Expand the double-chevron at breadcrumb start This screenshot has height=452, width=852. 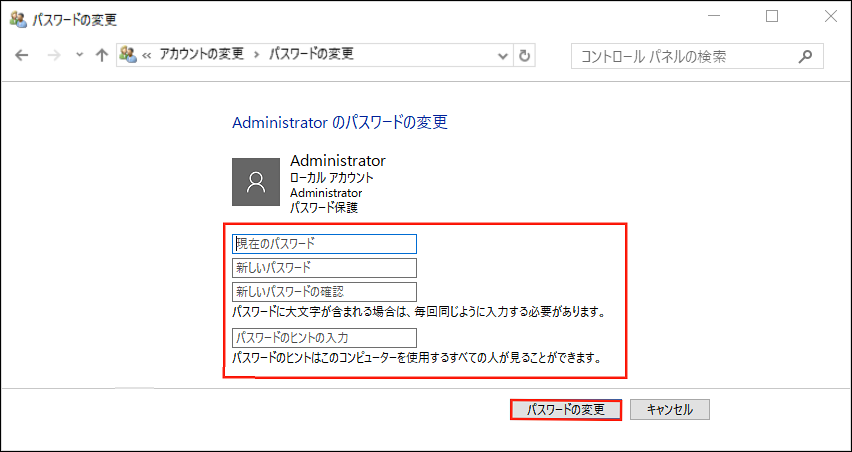[x=147, y=55]
